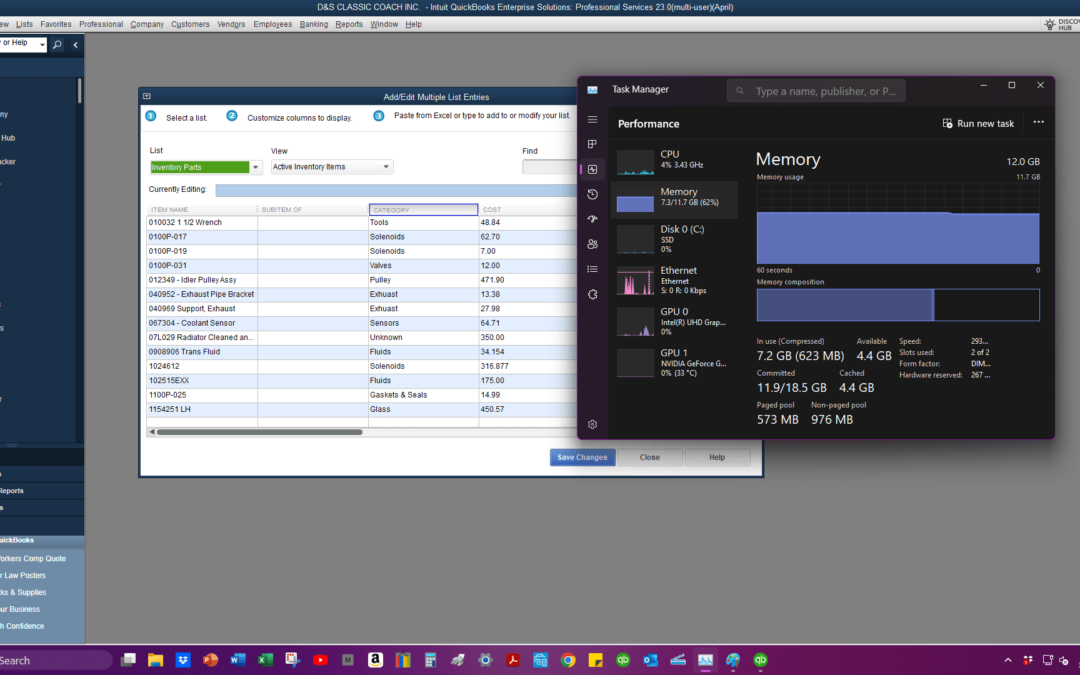Click the COST column header

528,209
